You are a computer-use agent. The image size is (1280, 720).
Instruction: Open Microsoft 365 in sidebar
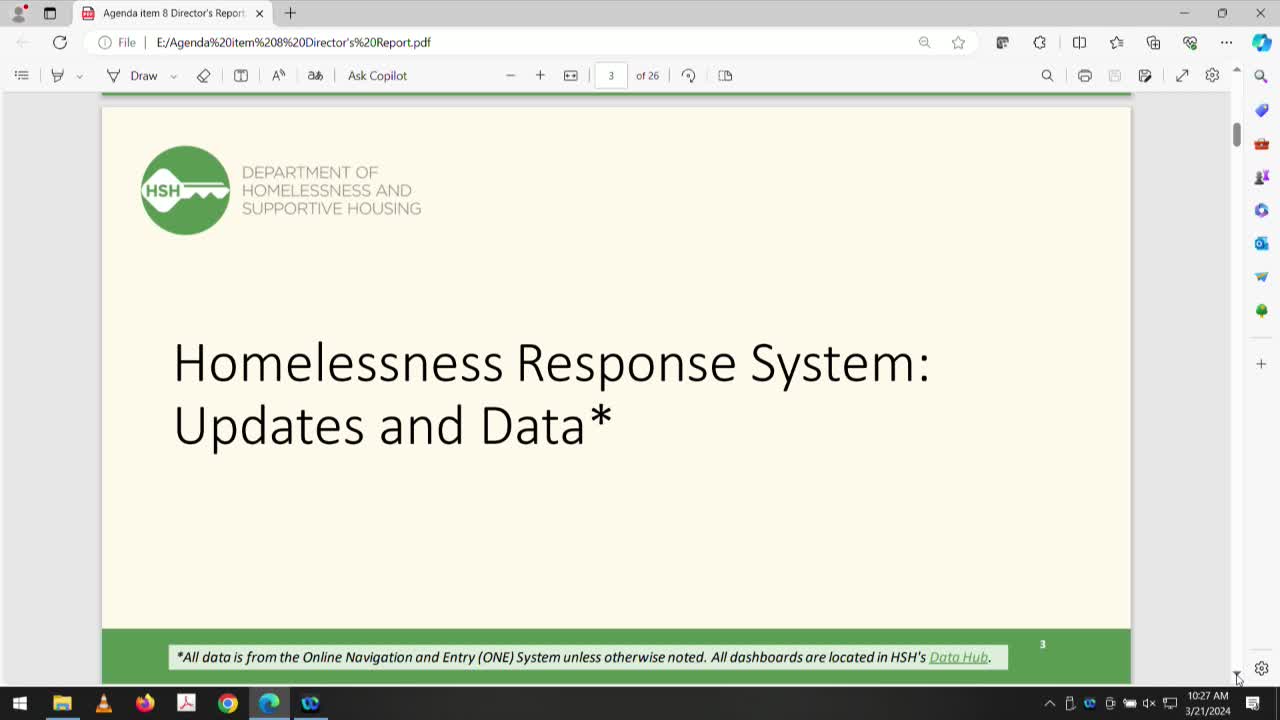click(x=1261, y=210)
